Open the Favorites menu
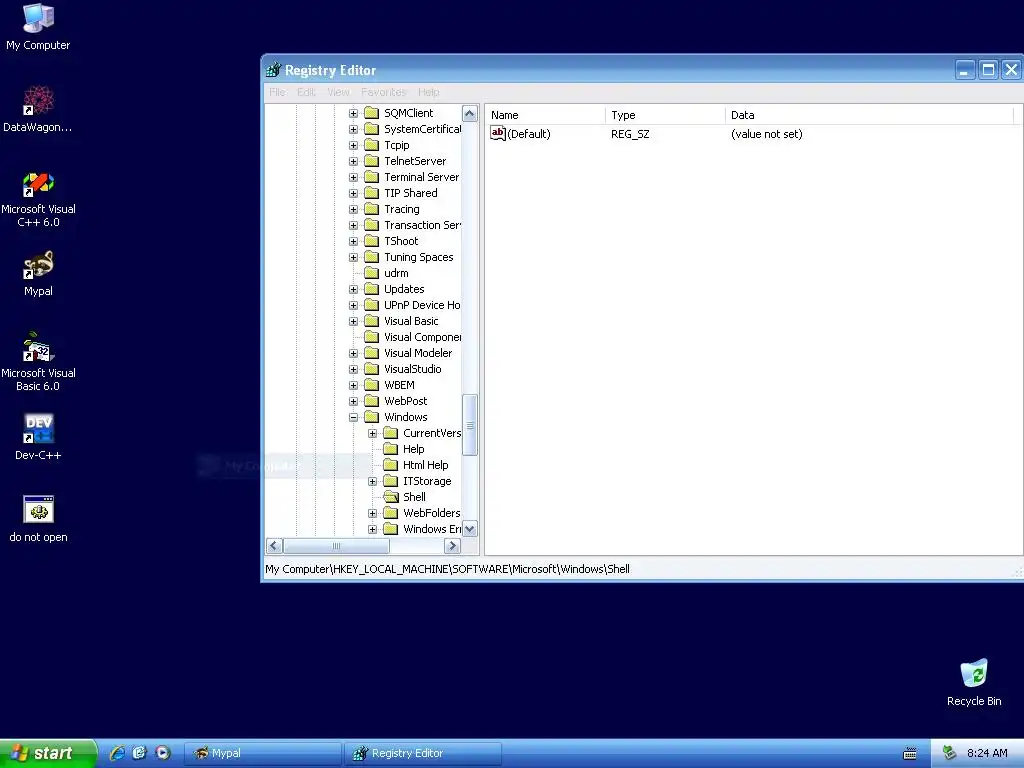Viewport: 1024px width, 768px height. click(x=383, y=92)
